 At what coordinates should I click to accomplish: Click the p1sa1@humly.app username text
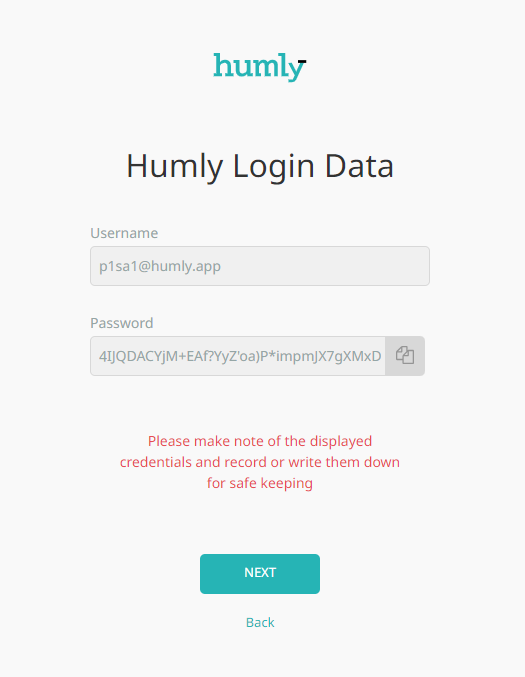tap(160, 266)
